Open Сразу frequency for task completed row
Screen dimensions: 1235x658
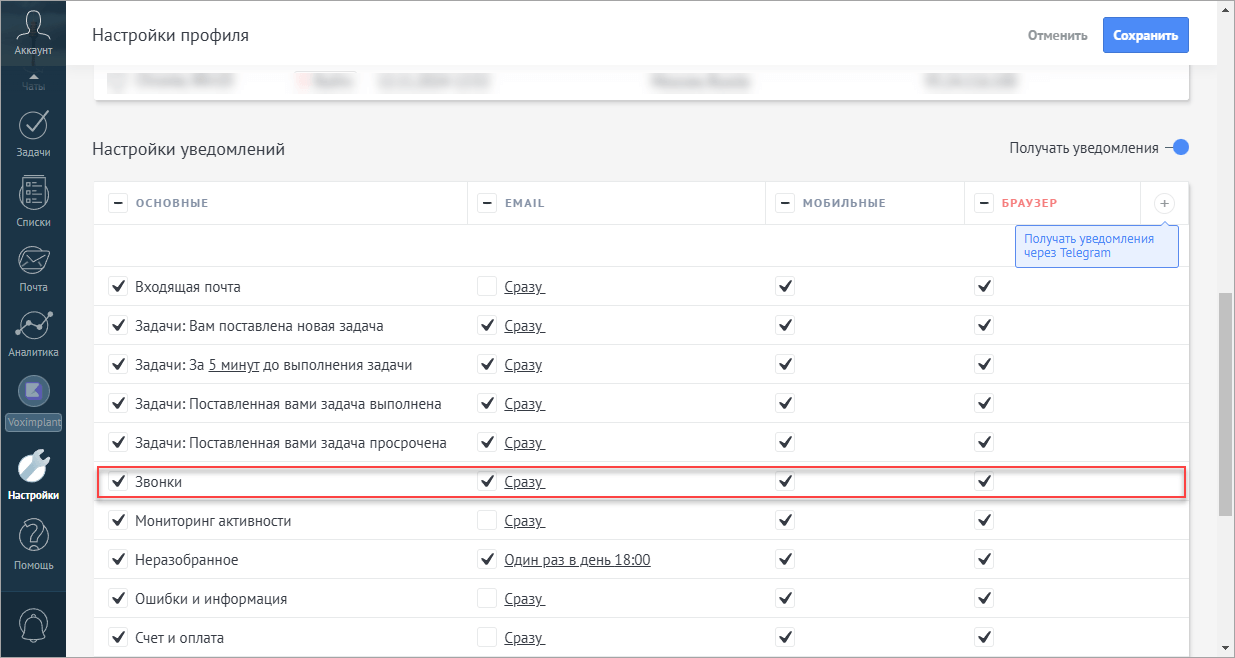point(524,404)
